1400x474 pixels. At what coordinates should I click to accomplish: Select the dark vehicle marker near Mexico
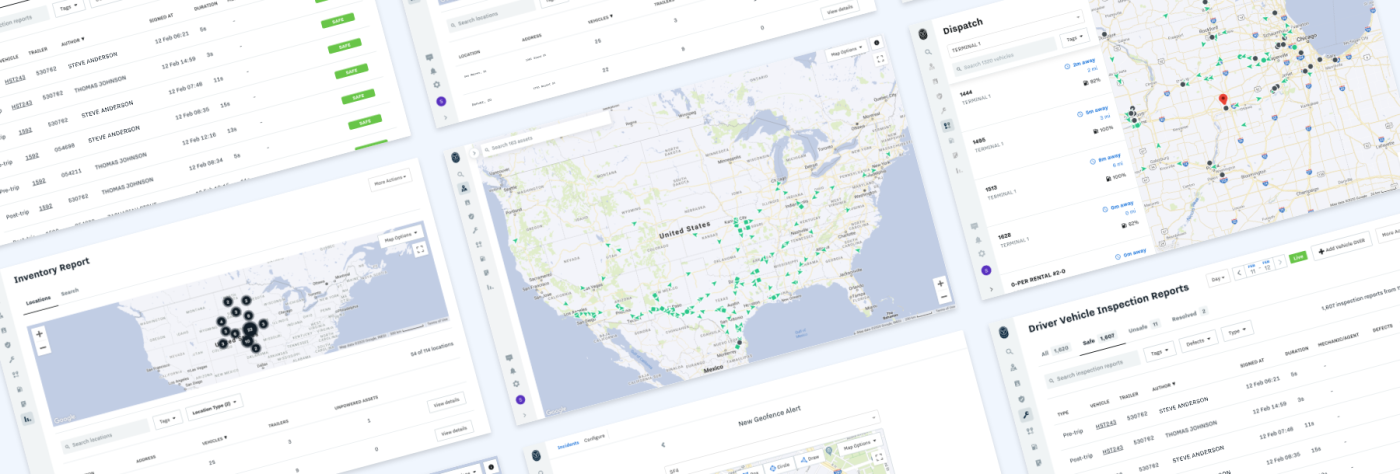pyautogui.click(x=739, y=343)
